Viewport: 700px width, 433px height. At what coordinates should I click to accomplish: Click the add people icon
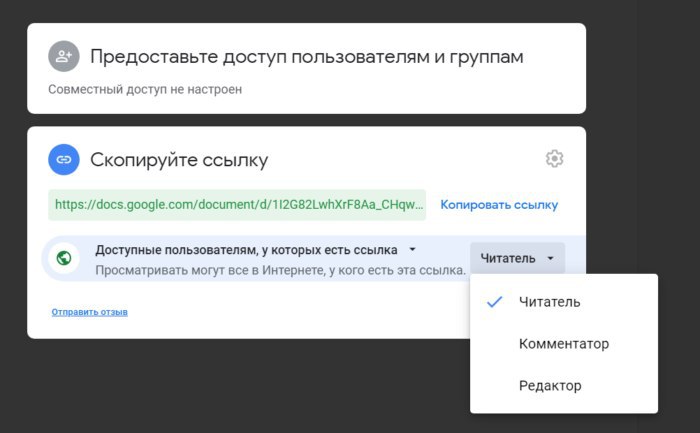coord(64,56)
